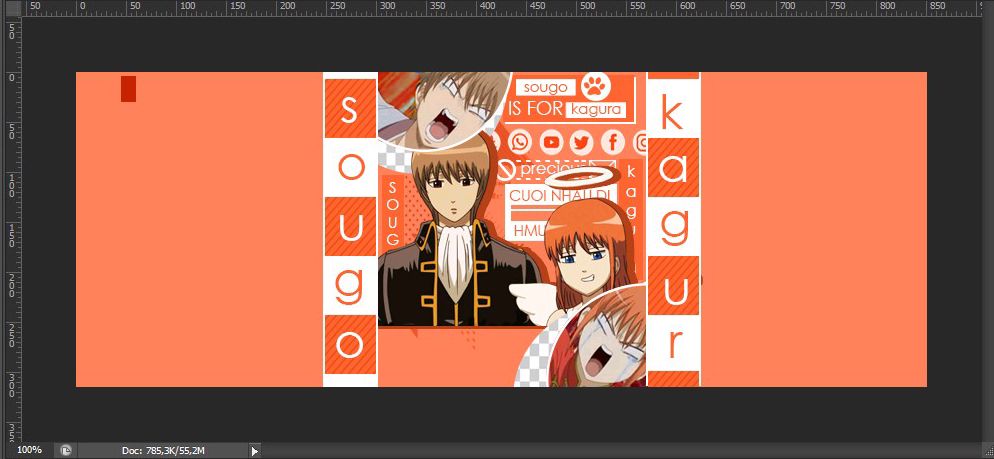Viewport: 994px width, 459px height.
Task: Click the partially visible Instagram icon
Action: pyautogui.click(x=641, y=142)
